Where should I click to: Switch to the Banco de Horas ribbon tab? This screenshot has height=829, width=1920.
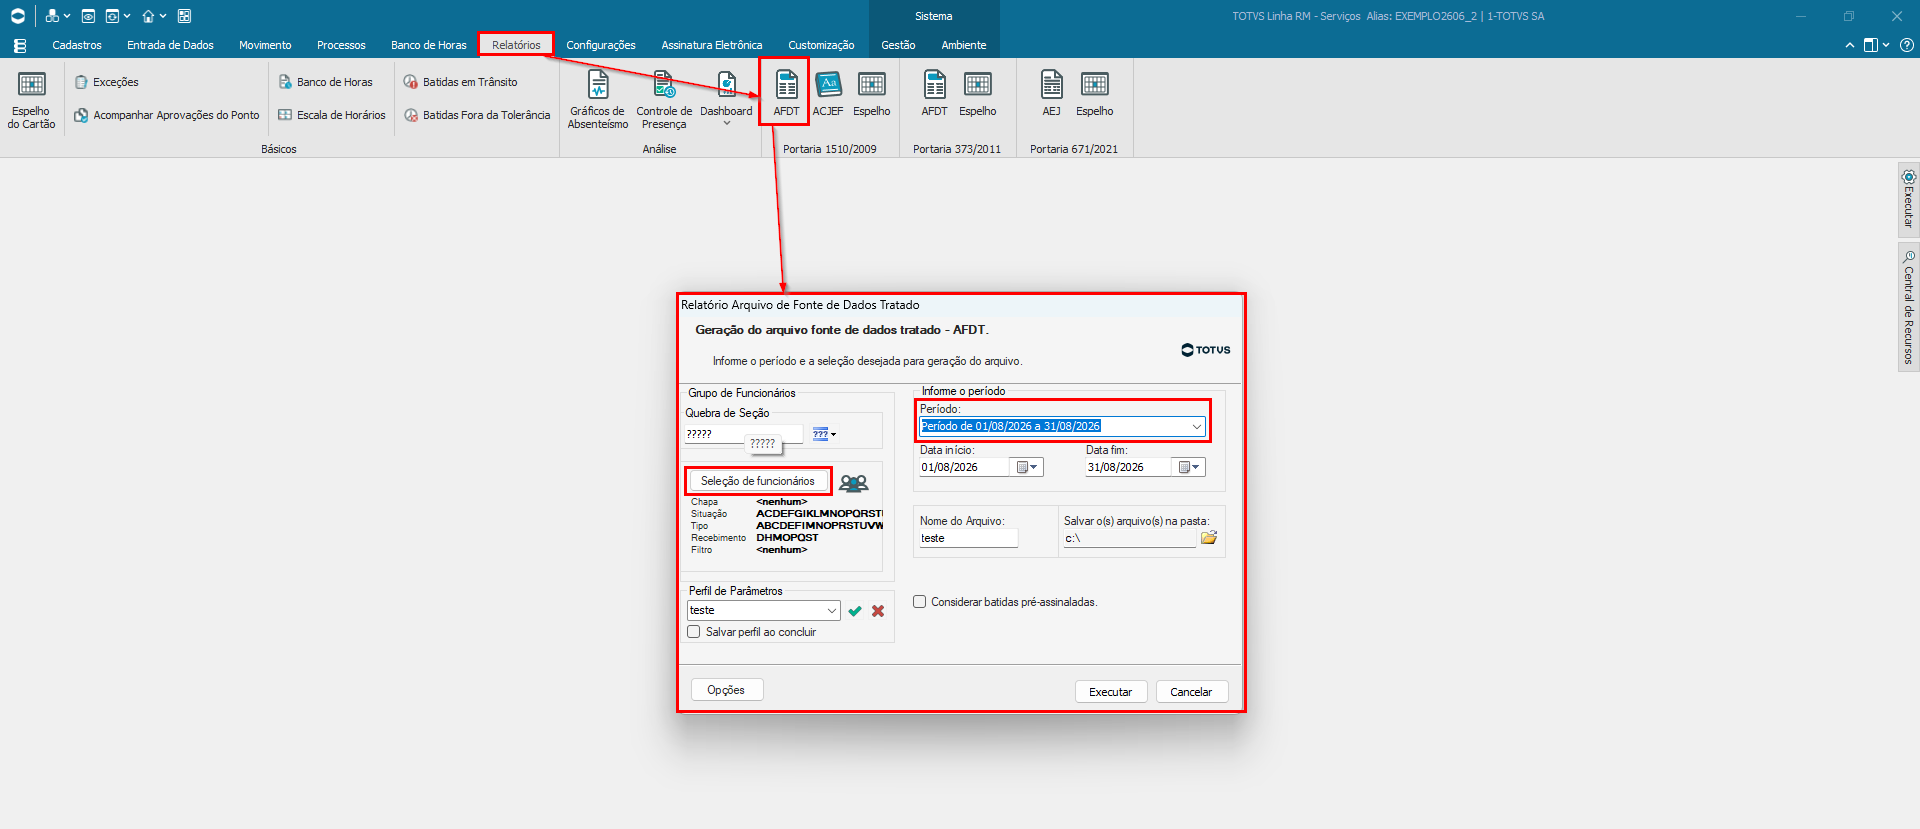[x=429, y=45]
